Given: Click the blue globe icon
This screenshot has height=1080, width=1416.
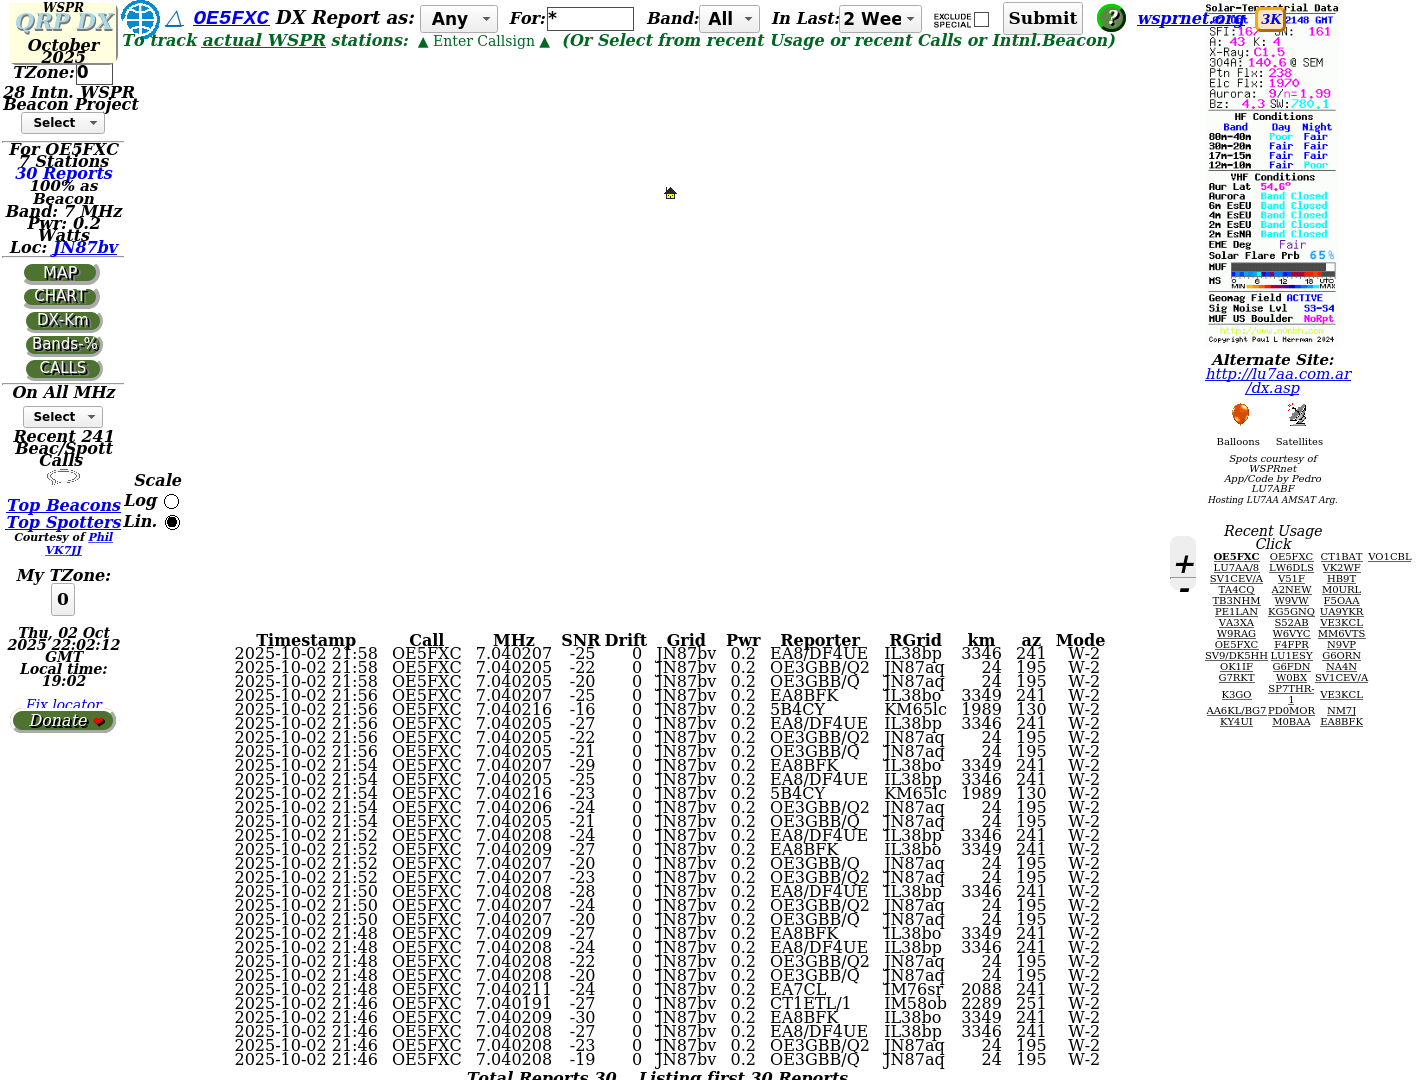Looking at the screenshot, I should click(140, 19).
